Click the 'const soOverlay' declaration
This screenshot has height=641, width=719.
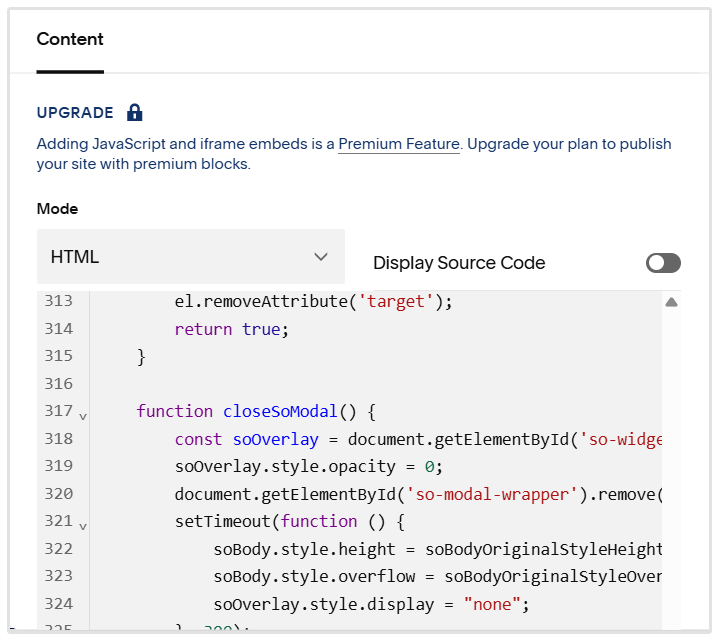(x=246, y=439)
